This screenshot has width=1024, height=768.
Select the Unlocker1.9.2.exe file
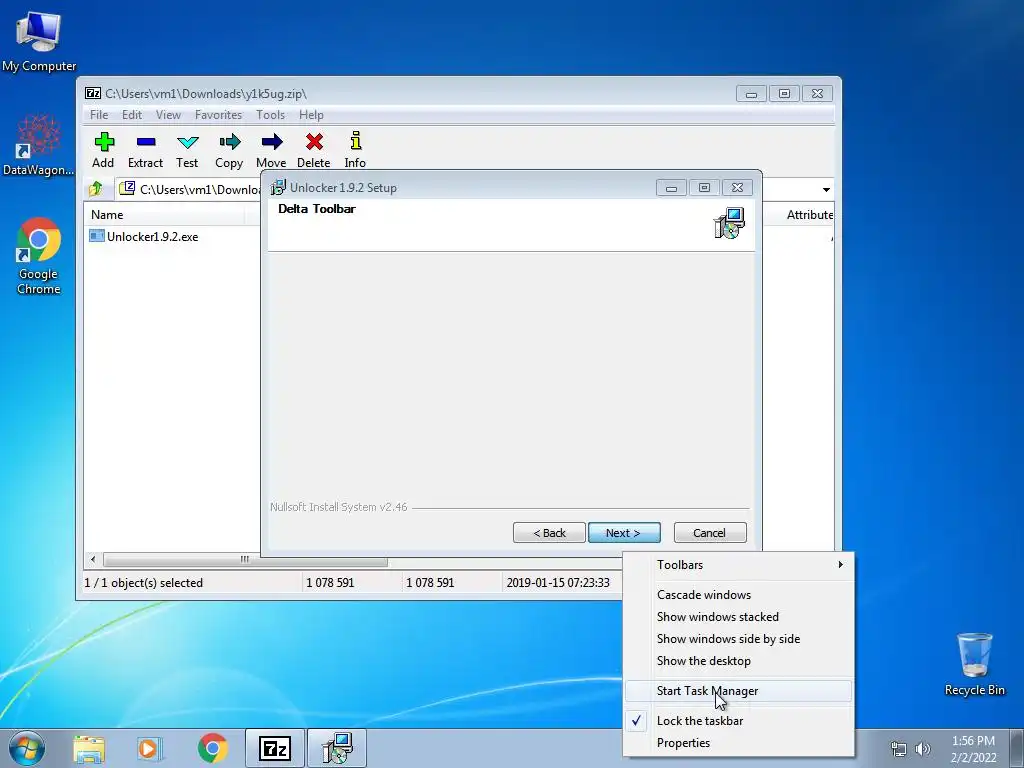tap(144, 236)
